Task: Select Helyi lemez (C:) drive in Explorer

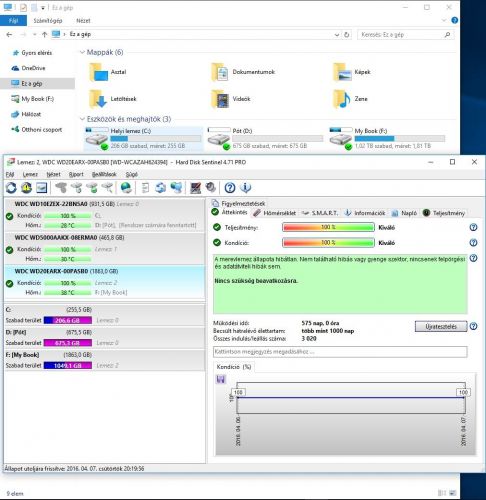Action: pos(143,138)
